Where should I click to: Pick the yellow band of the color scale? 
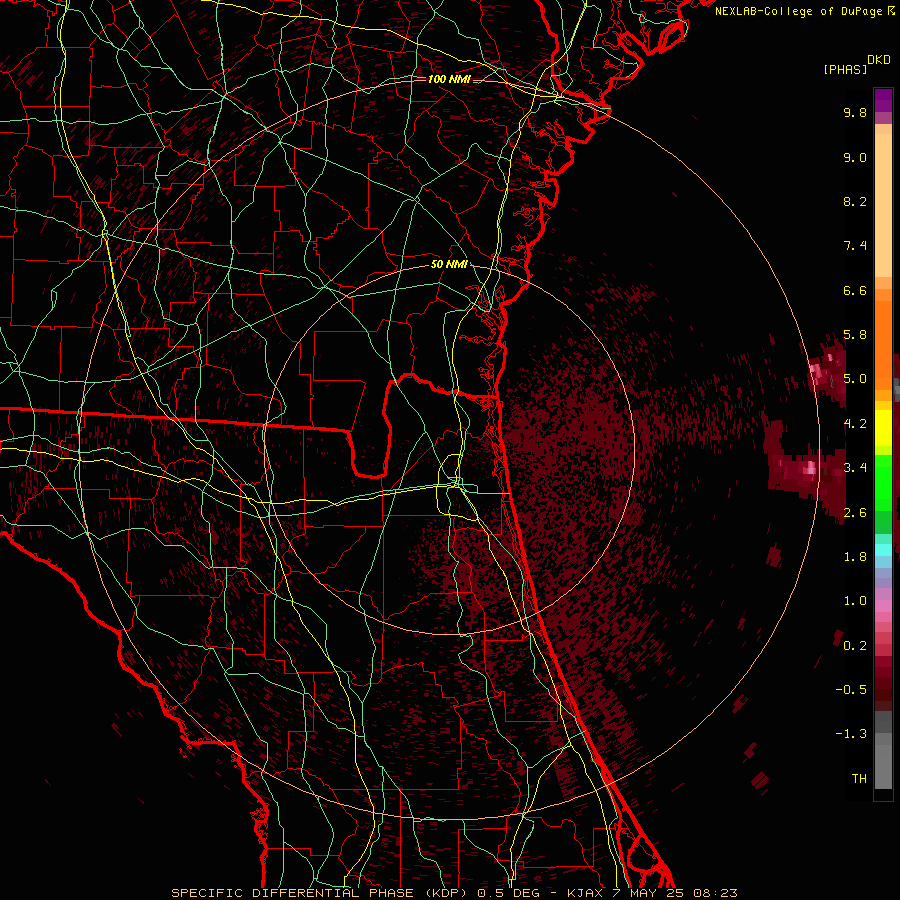[x=883, y=428]
